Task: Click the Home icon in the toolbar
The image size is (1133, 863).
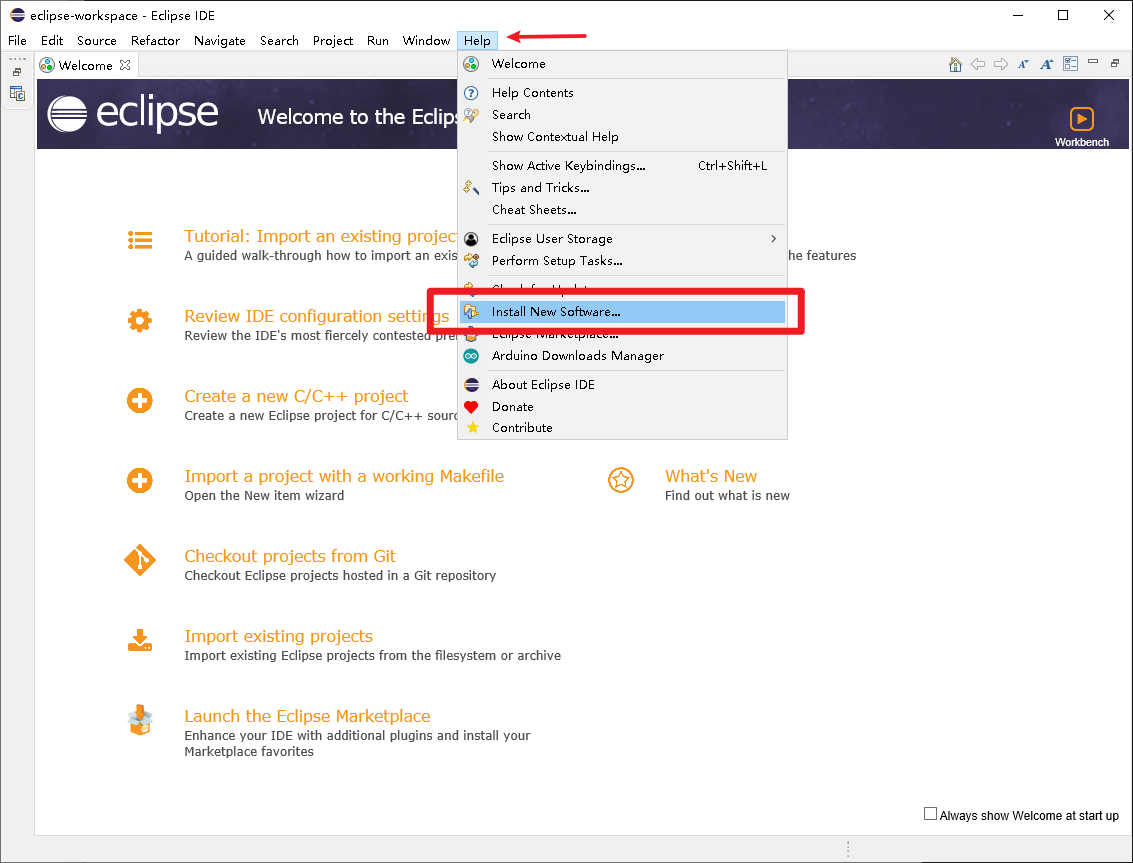Action: [x=954, y=63]
